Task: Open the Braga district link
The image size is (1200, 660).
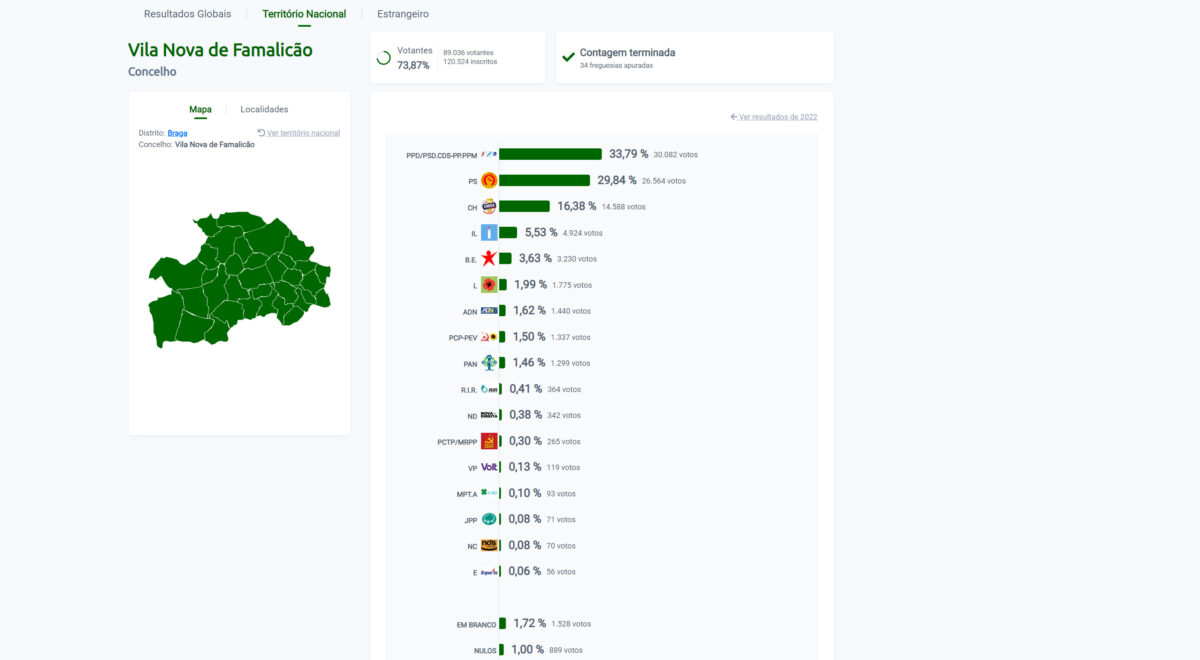Action: tap(177, 133)
